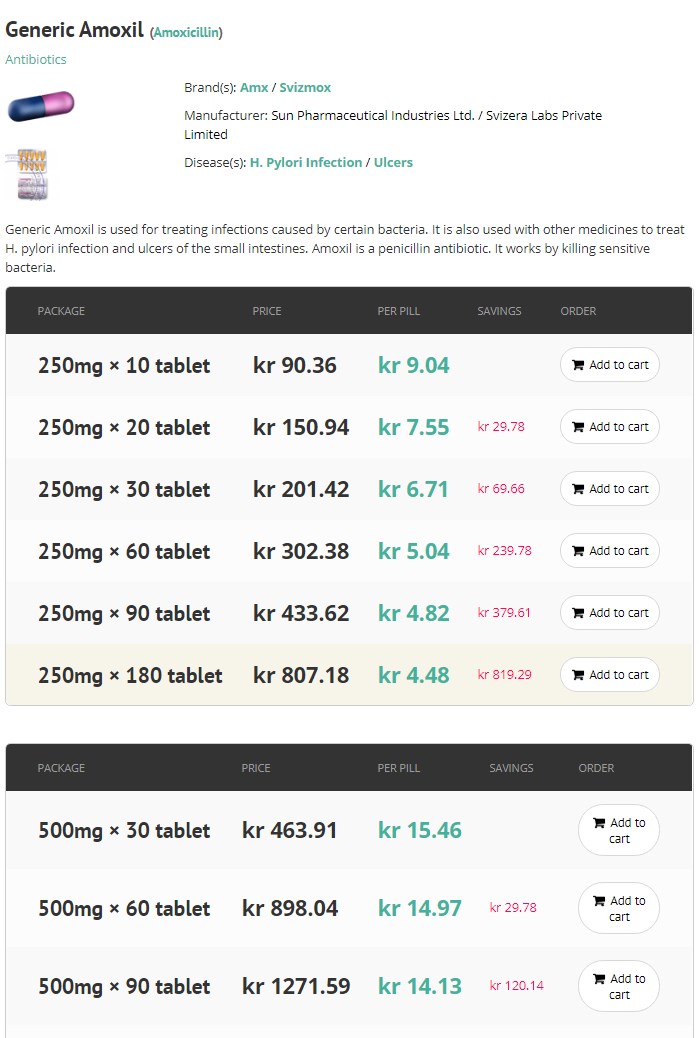The width and height of the screenshot is (699, 1038).
Task: Add 500mg × 90 tablet to cart
Action: coord(619,986)
